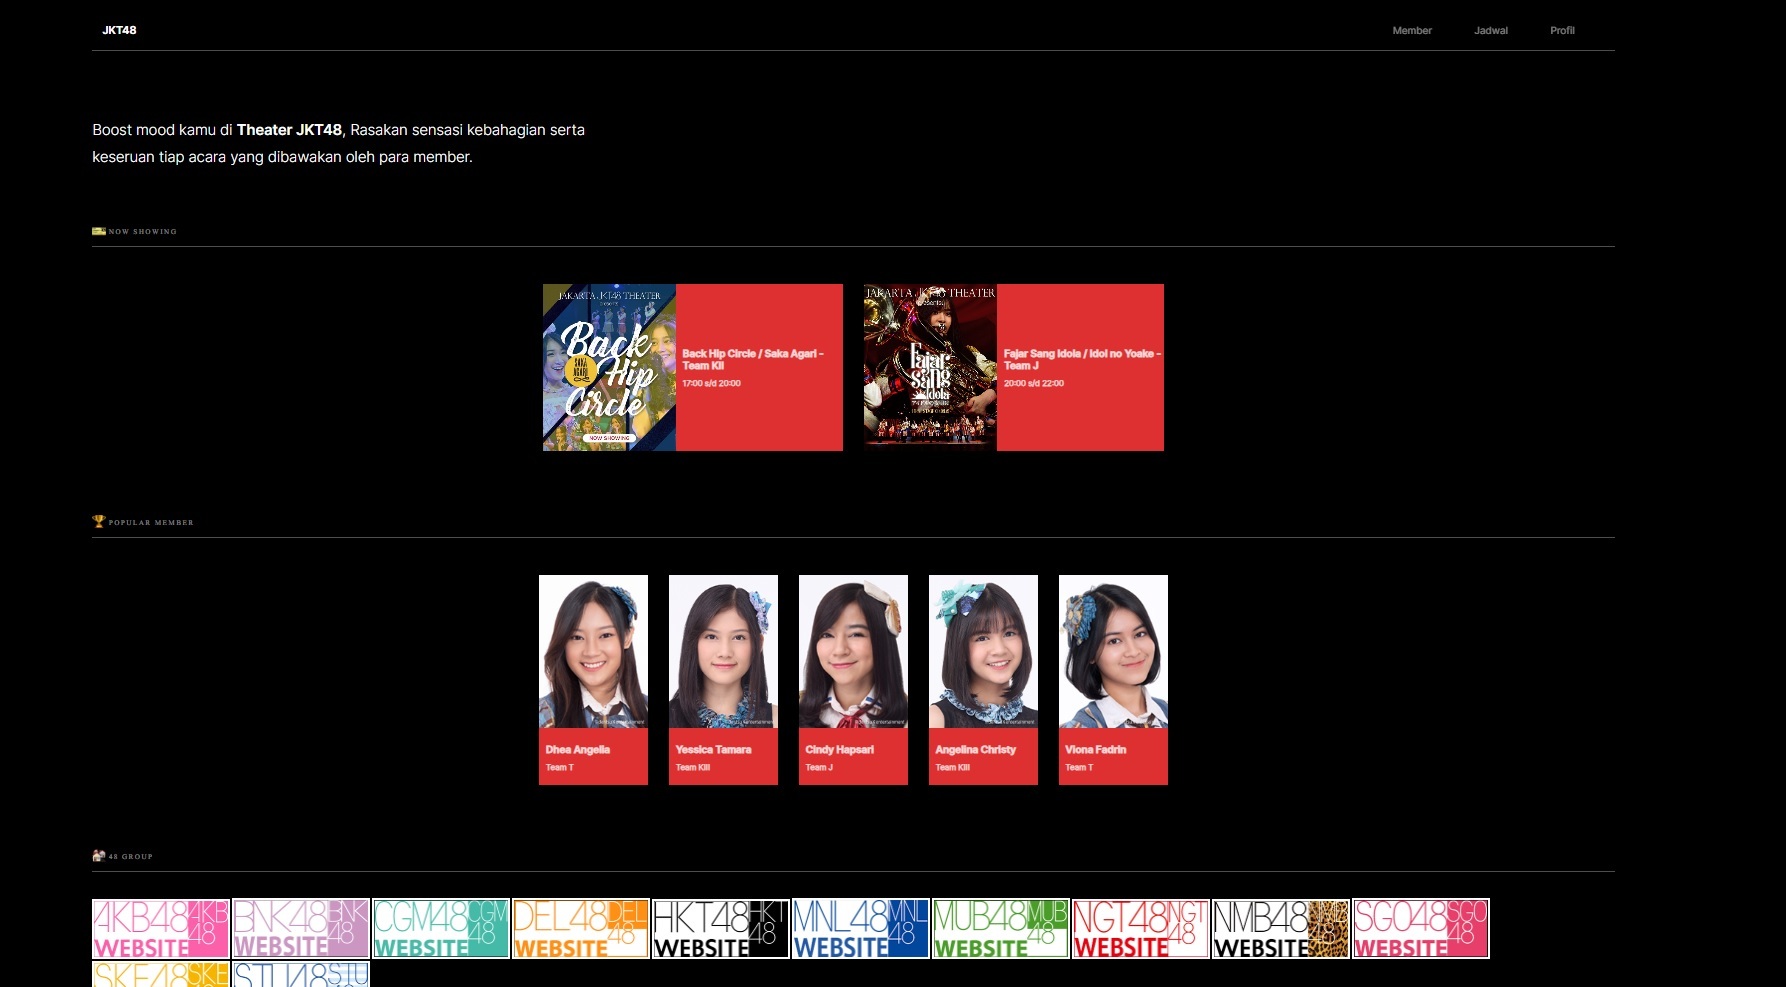The height and width of the screenshot is (987, 1786).
Task: Open the AKB48 website logo
Action: [161, 929]
